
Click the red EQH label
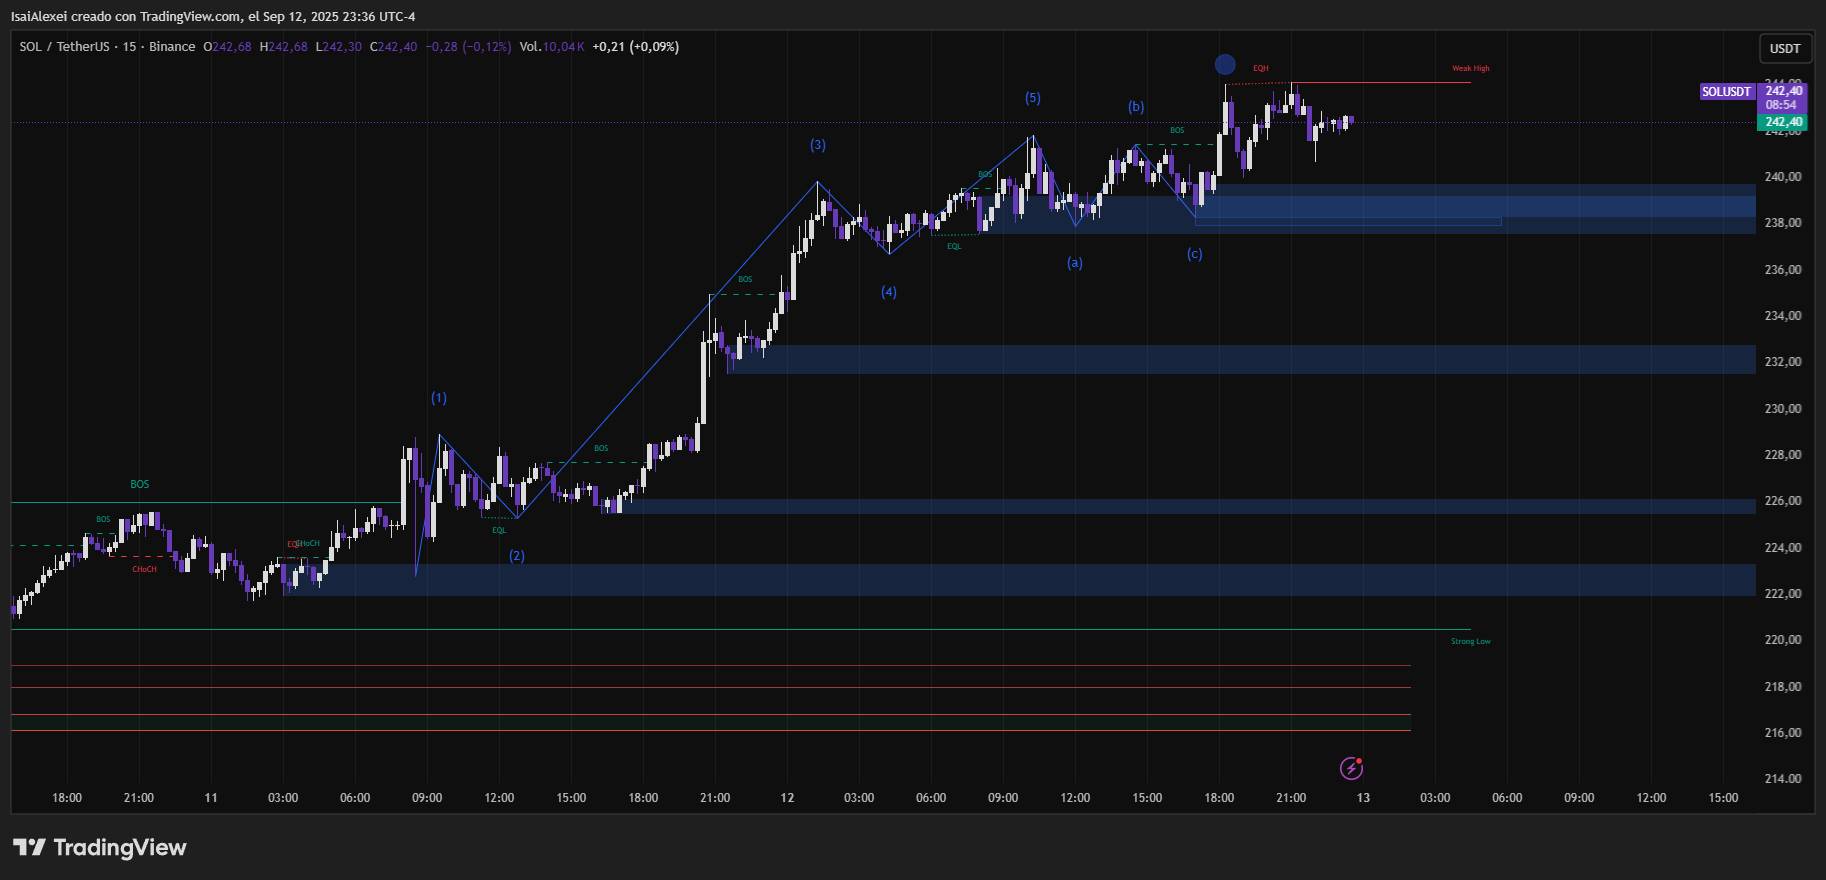click(x=1260, y=69)
